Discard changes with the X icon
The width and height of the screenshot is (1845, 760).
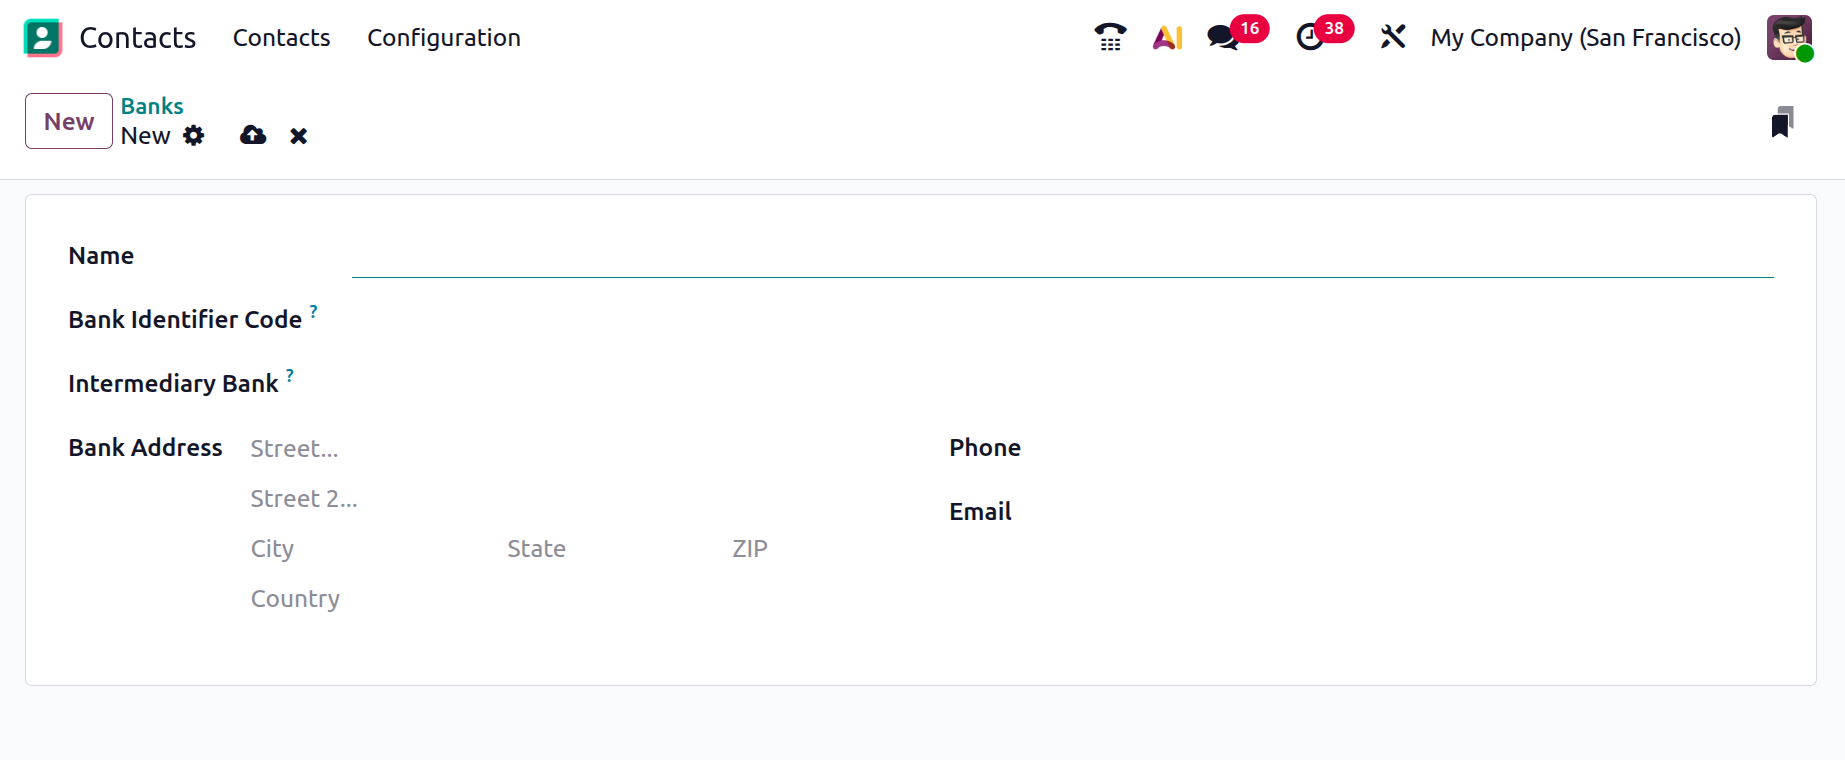(298, 136)
